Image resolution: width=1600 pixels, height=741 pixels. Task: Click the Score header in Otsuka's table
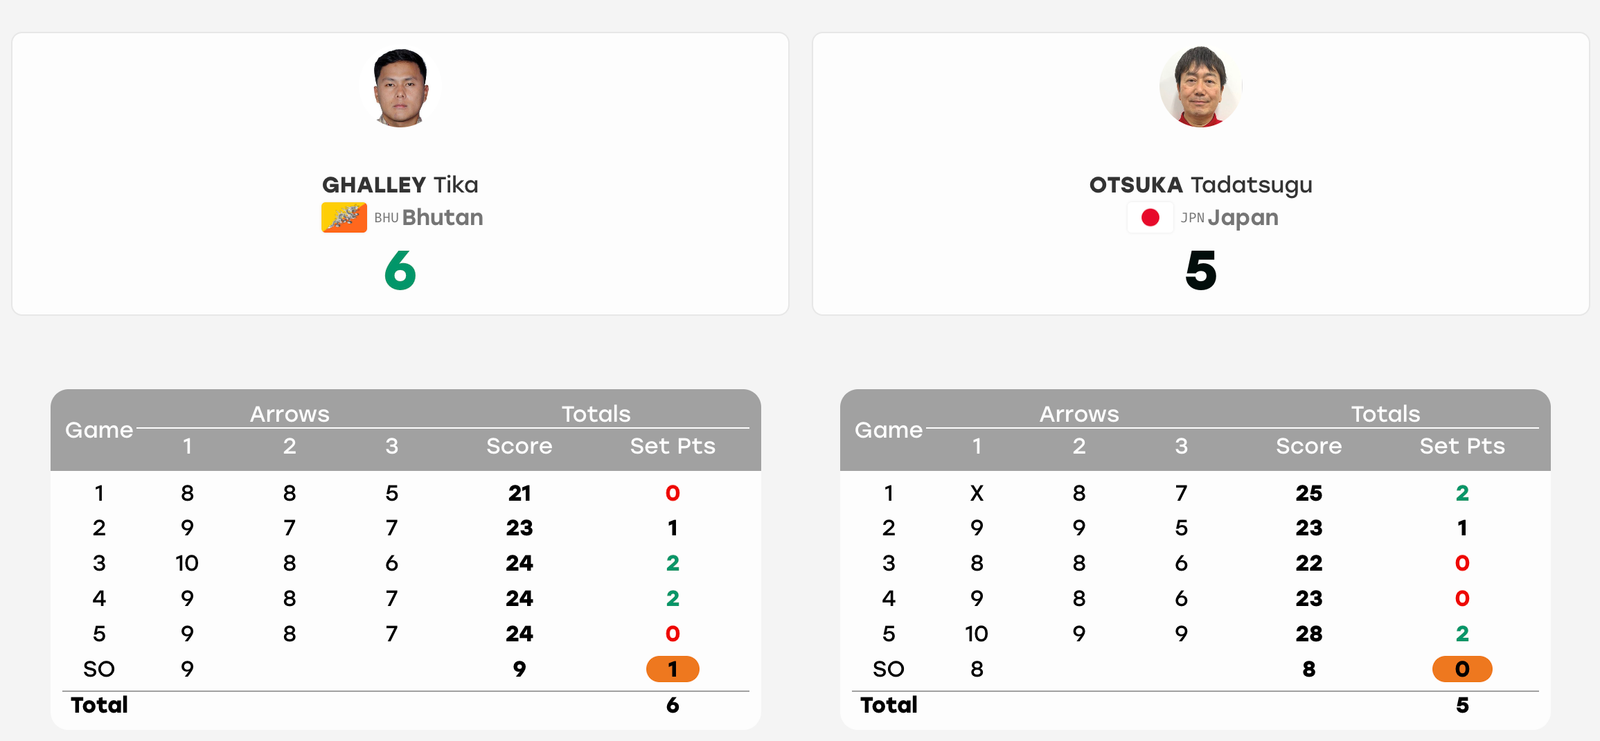click(x=1309, y=446)
